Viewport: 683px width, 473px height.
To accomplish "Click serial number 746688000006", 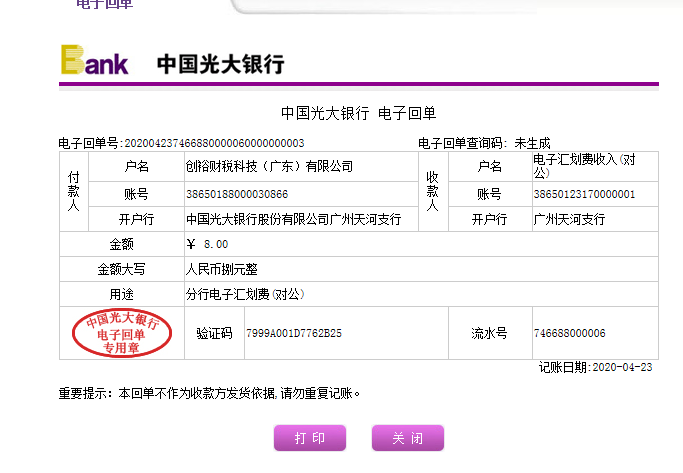I will (570, 333).
